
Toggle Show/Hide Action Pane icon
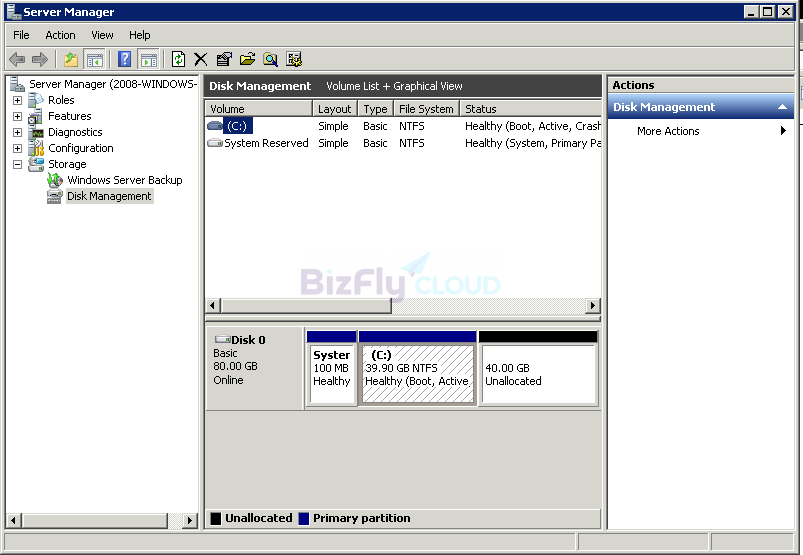pos(149,59)
